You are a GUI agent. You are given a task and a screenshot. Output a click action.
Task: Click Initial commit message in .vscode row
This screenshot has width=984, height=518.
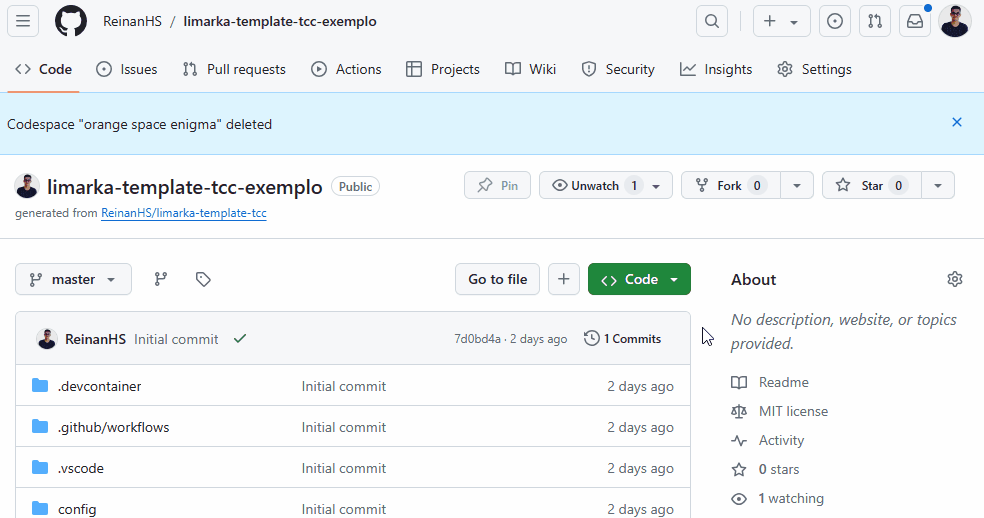coord(343,468)
